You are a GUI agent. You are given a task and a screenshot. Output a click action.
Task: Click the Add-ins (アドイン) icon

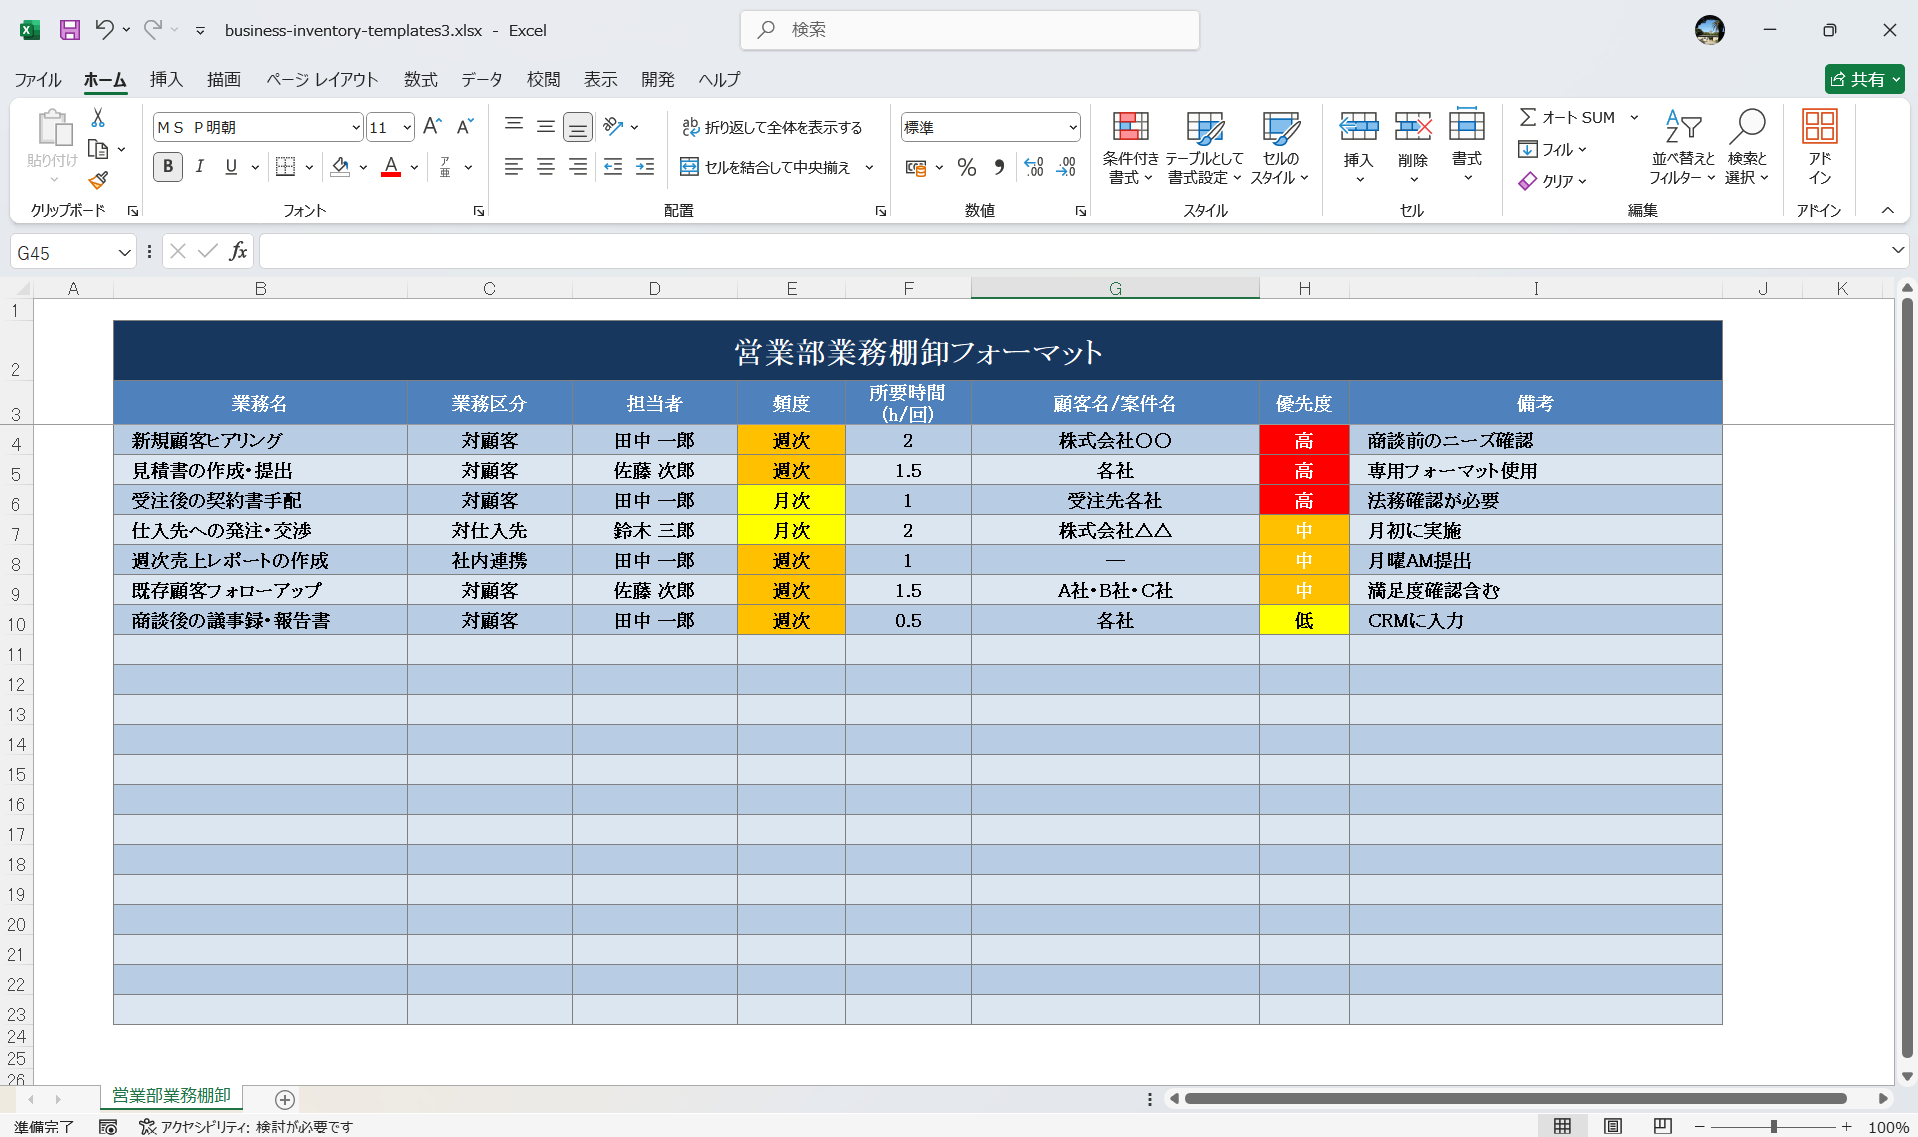tap(1819, 146)
